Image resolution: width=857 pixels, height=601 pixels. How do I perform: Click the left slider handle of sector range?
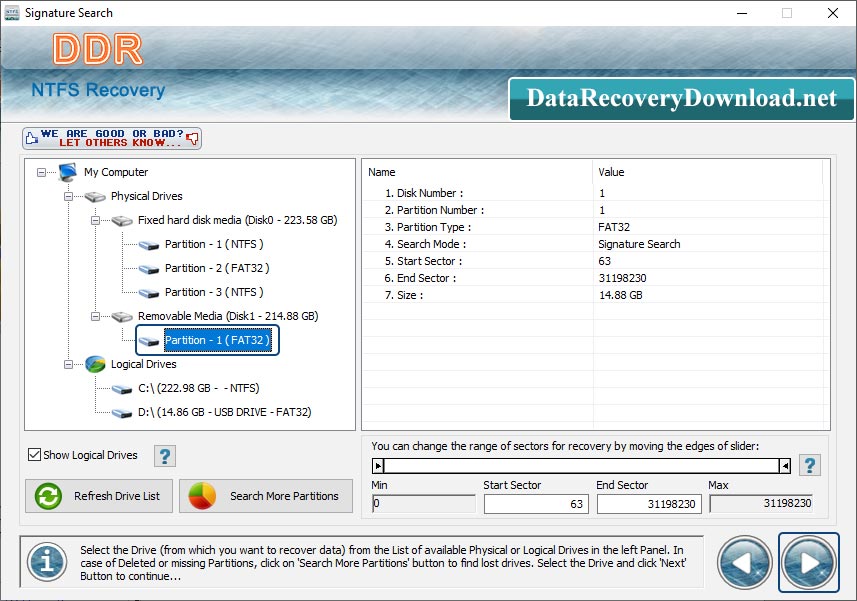tap(378, 466)
